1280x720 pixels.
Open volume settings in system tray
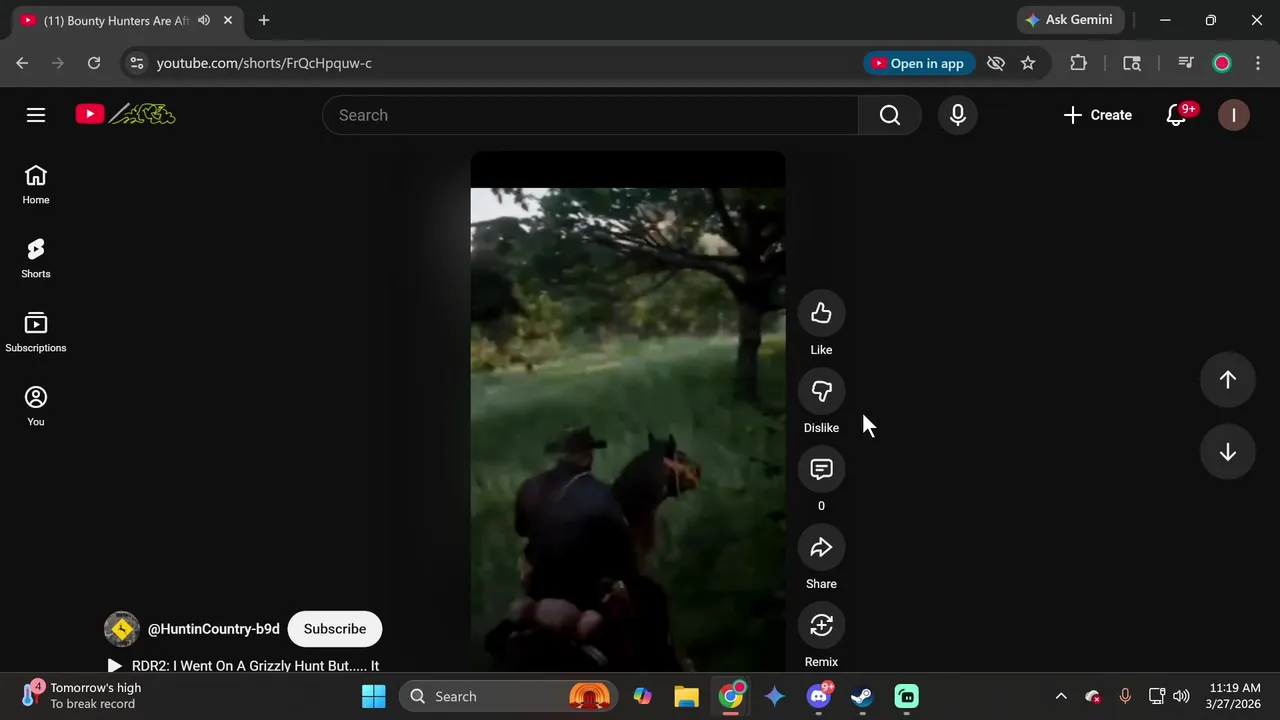click(1181, 696)
